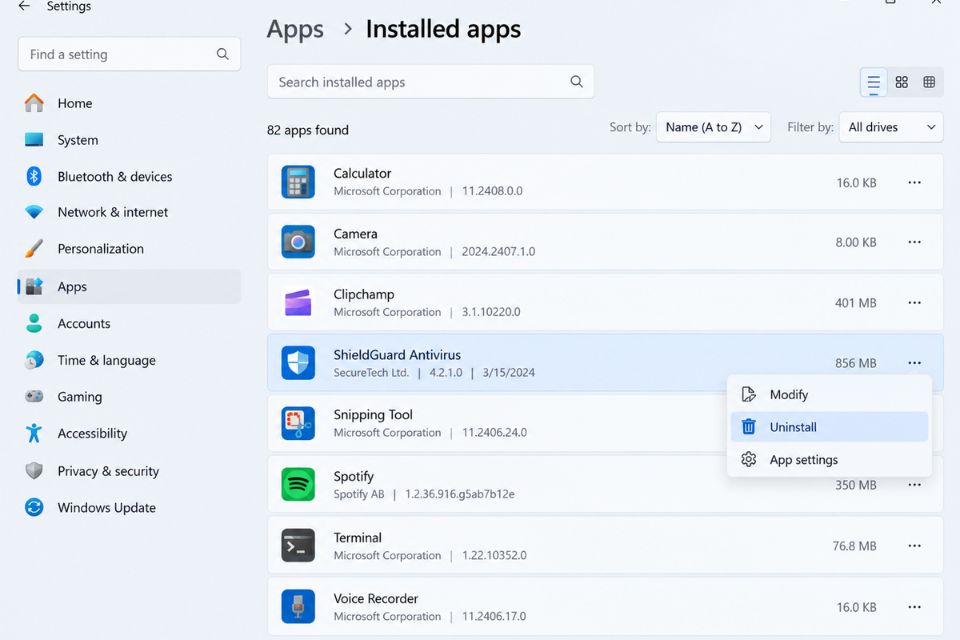Open more options for Calculator

tap(914, 183)
